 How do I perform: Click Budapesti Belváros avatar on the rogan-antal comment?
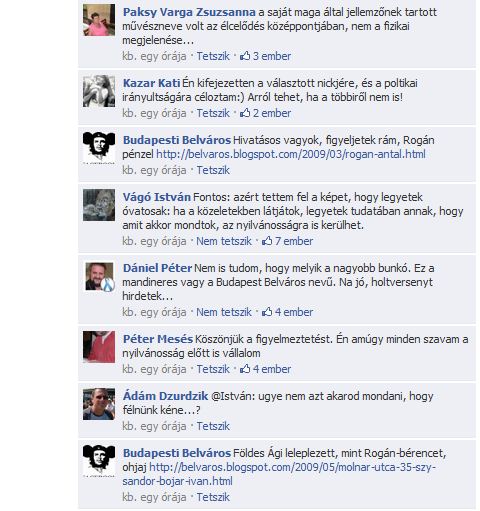[x=99, y=148]
